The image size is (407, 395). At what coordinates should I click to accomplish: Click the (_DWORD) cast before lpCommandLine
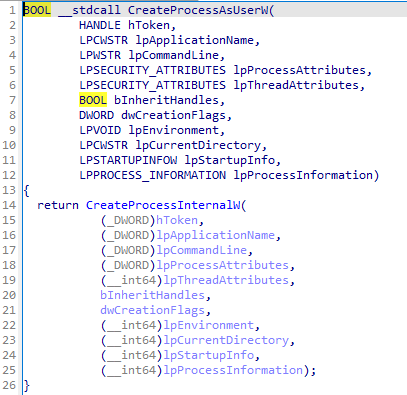click(128, 250)
